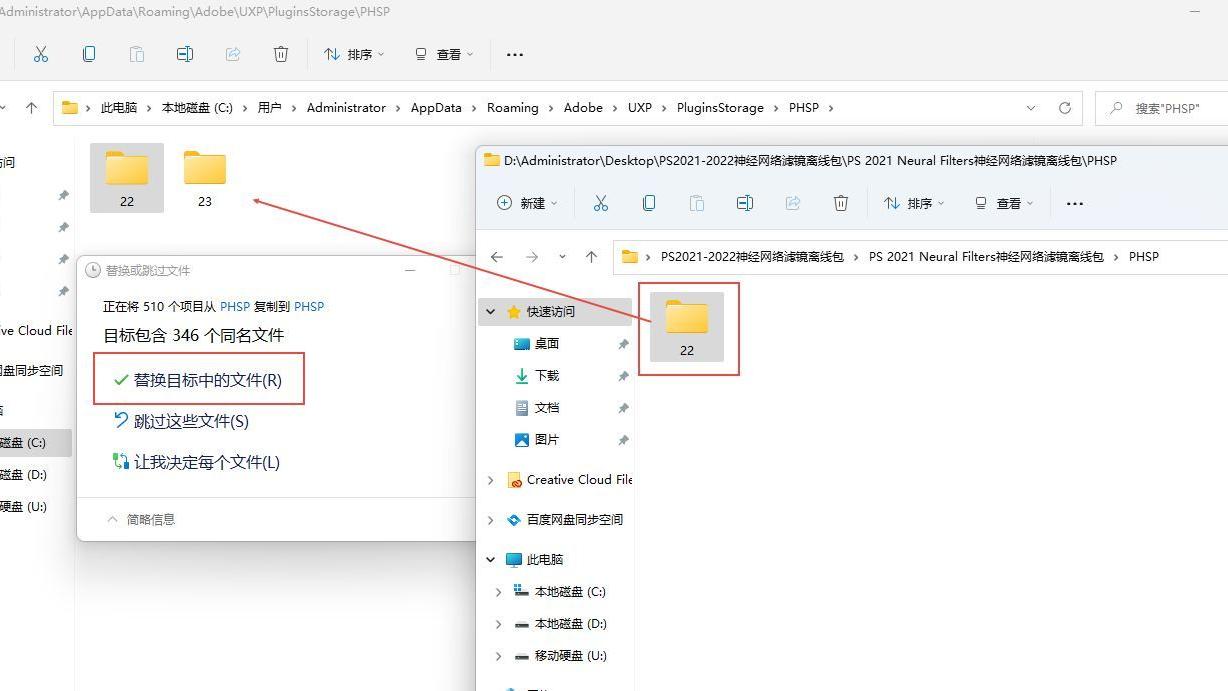
Task: Select the AppData breadcrumb segment
Action: (x=436, y=108)
